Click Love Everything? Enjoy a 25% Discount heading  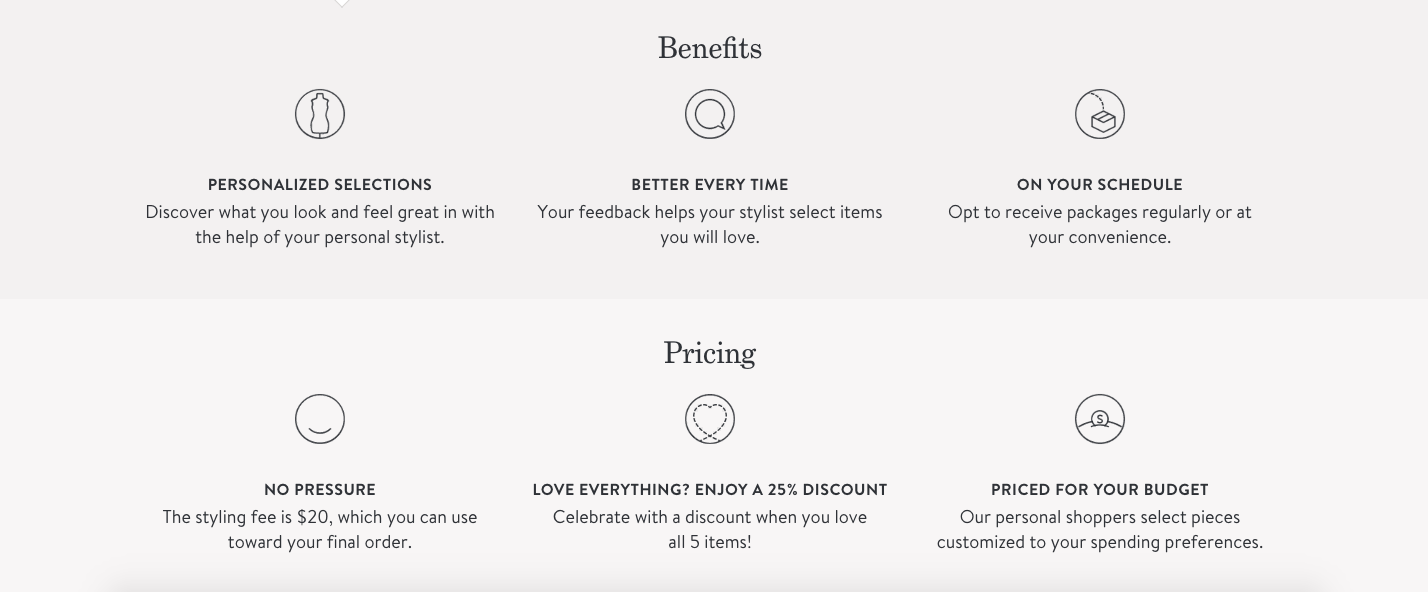point(710,489)
